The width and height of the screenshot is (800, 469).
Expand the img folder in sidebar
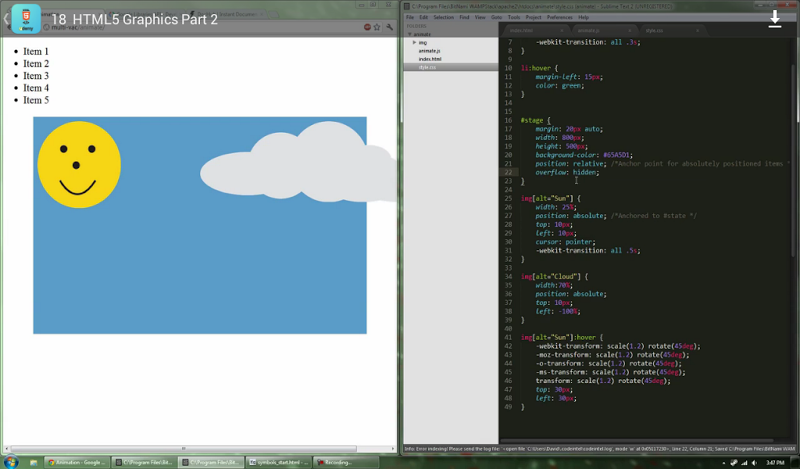[x=415, y=43]
